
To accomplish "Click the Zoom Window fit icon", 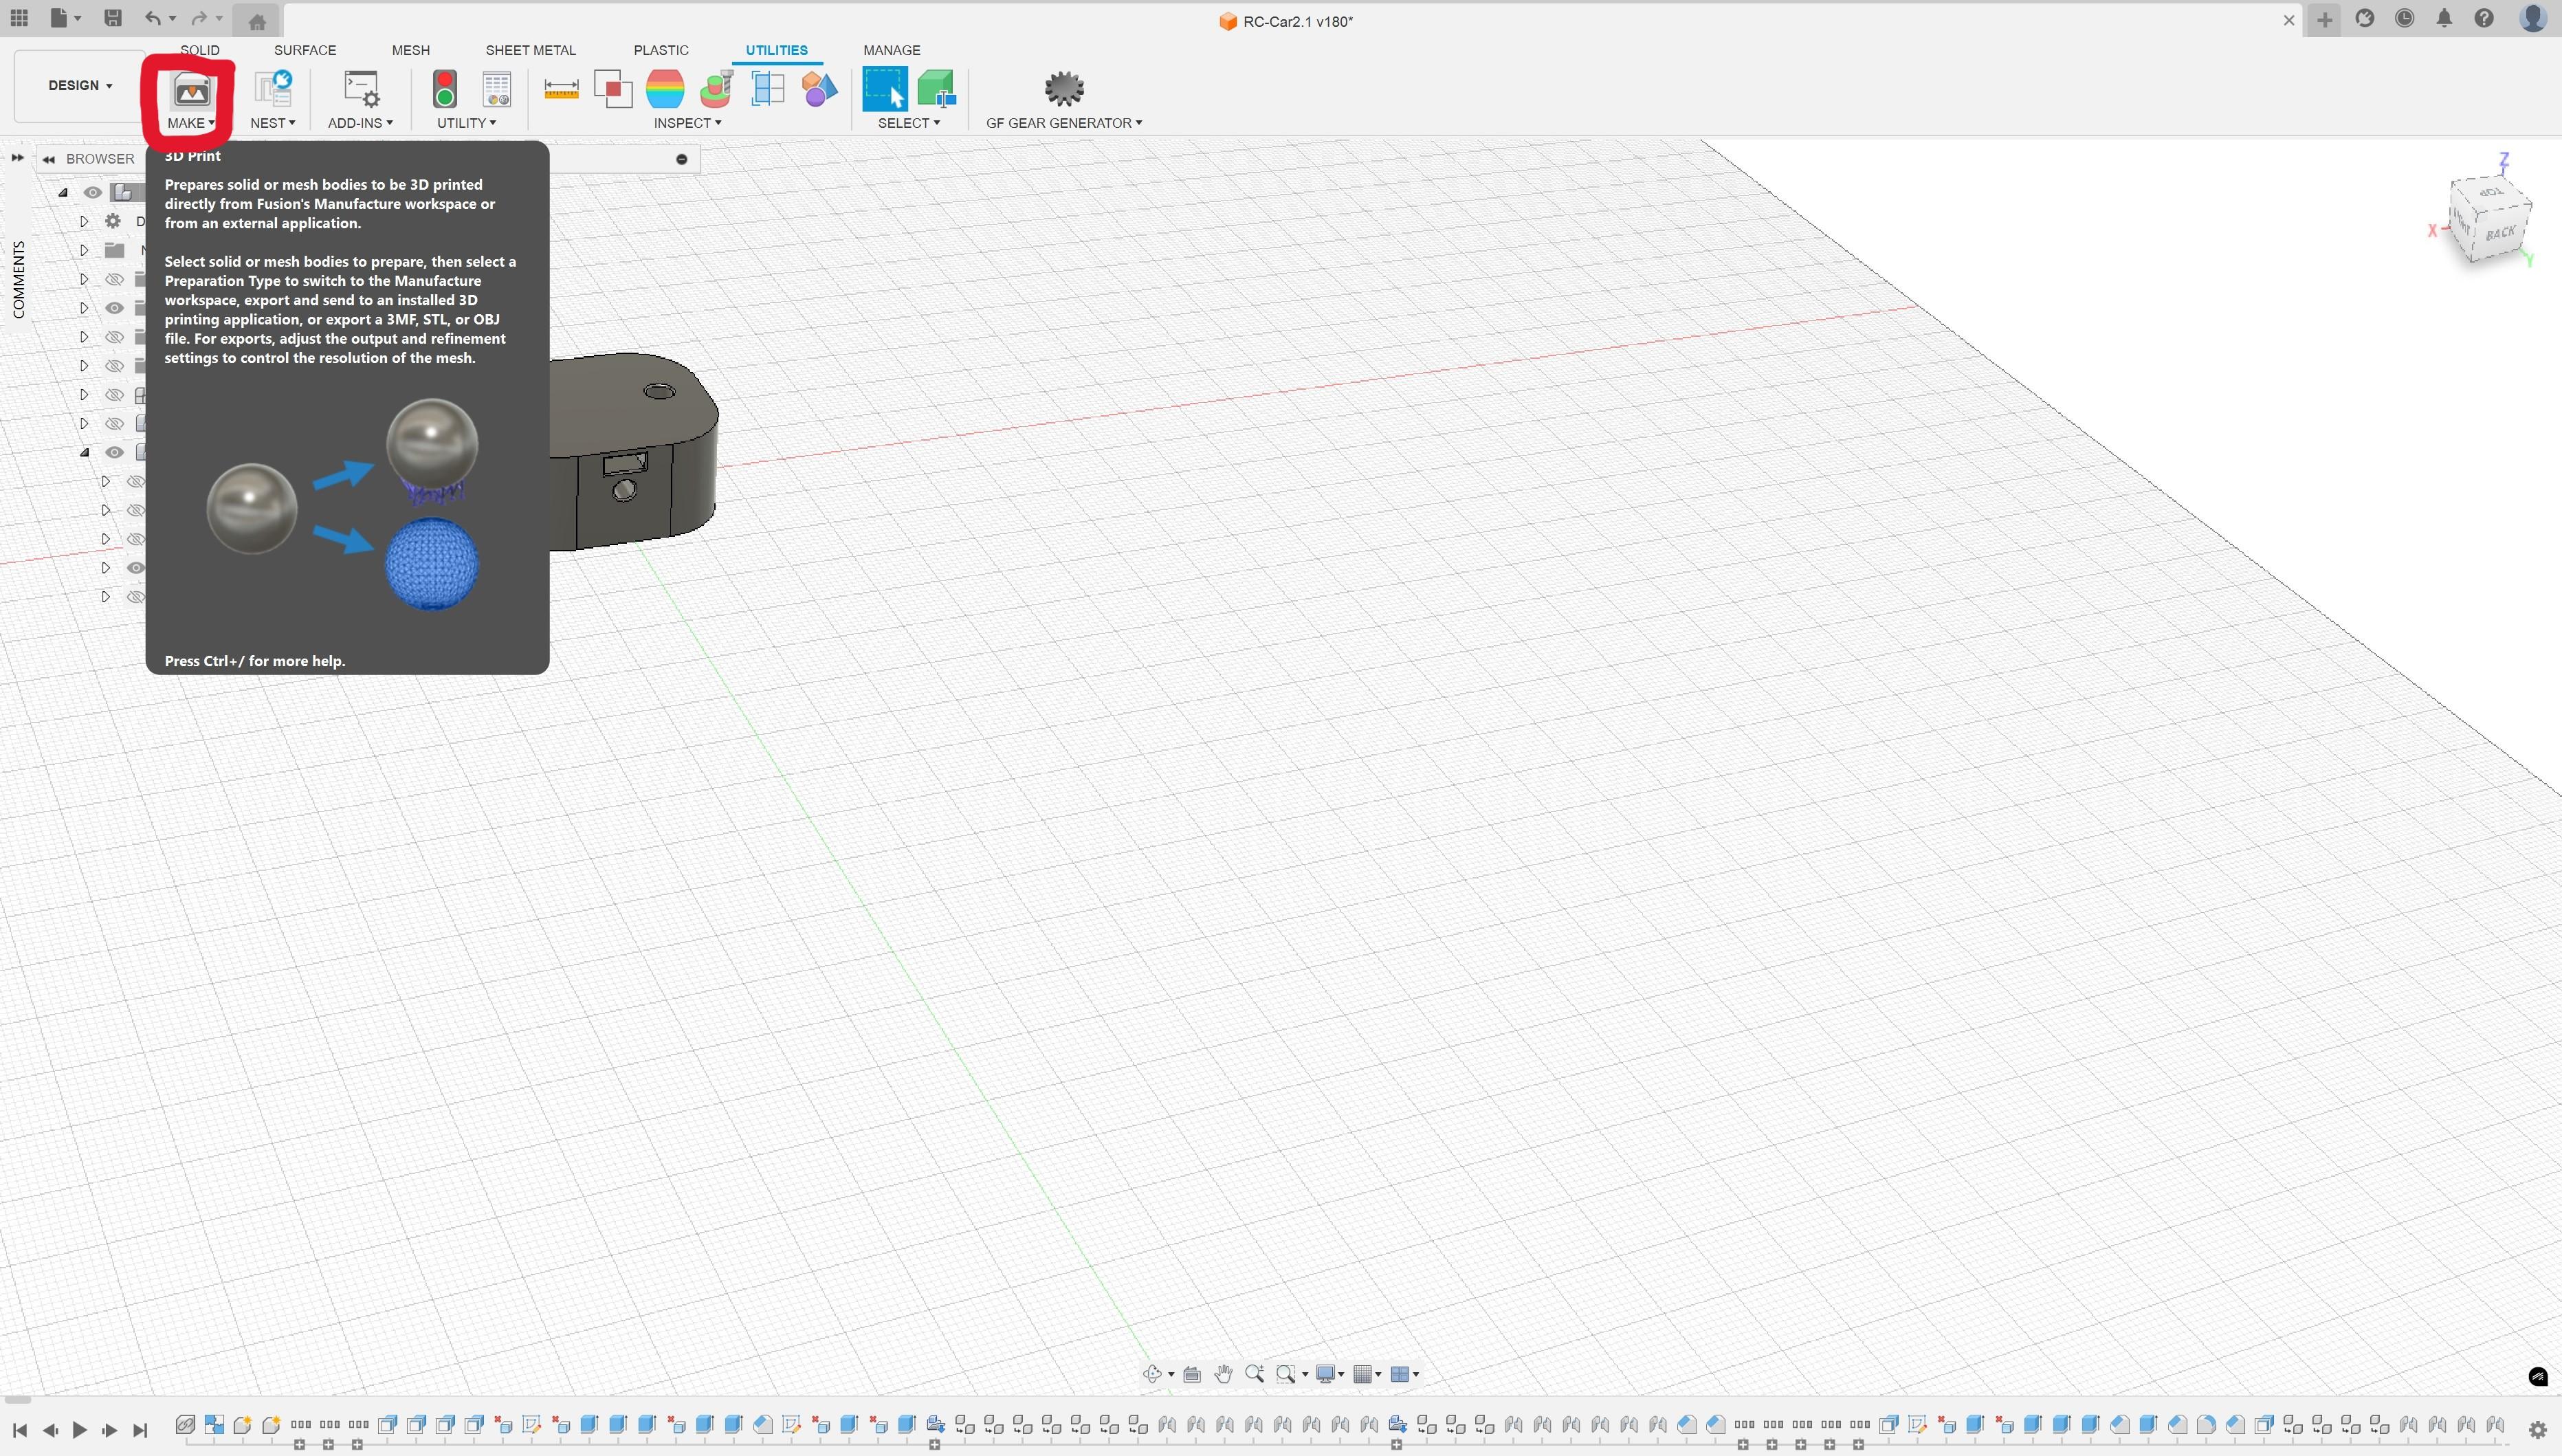I will 1286,1374.
